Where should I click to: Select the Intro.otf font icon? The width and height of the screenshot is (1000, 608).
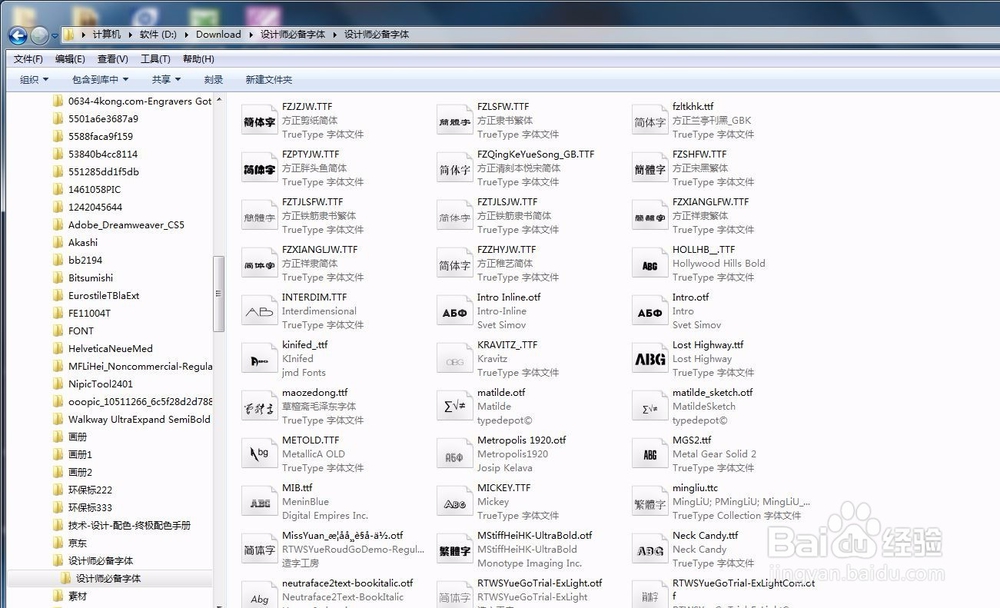(x=649, y=311)
